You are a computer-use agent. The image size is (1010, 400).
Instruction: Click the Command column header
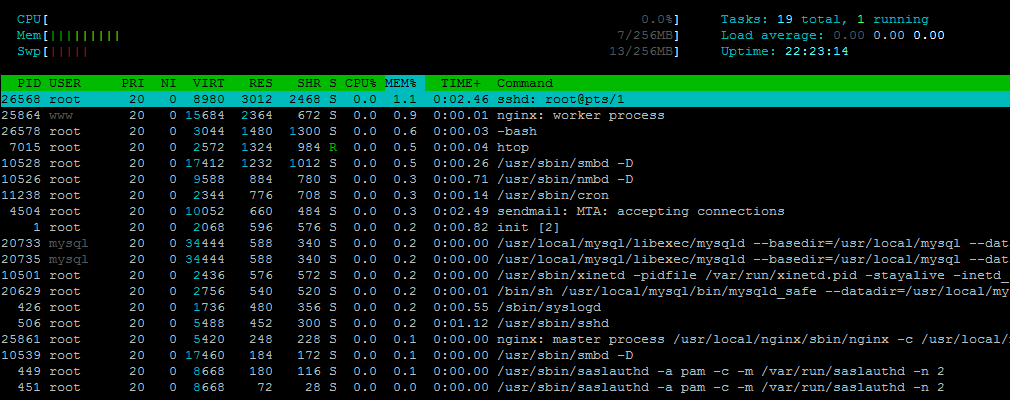tap(524, 83)
